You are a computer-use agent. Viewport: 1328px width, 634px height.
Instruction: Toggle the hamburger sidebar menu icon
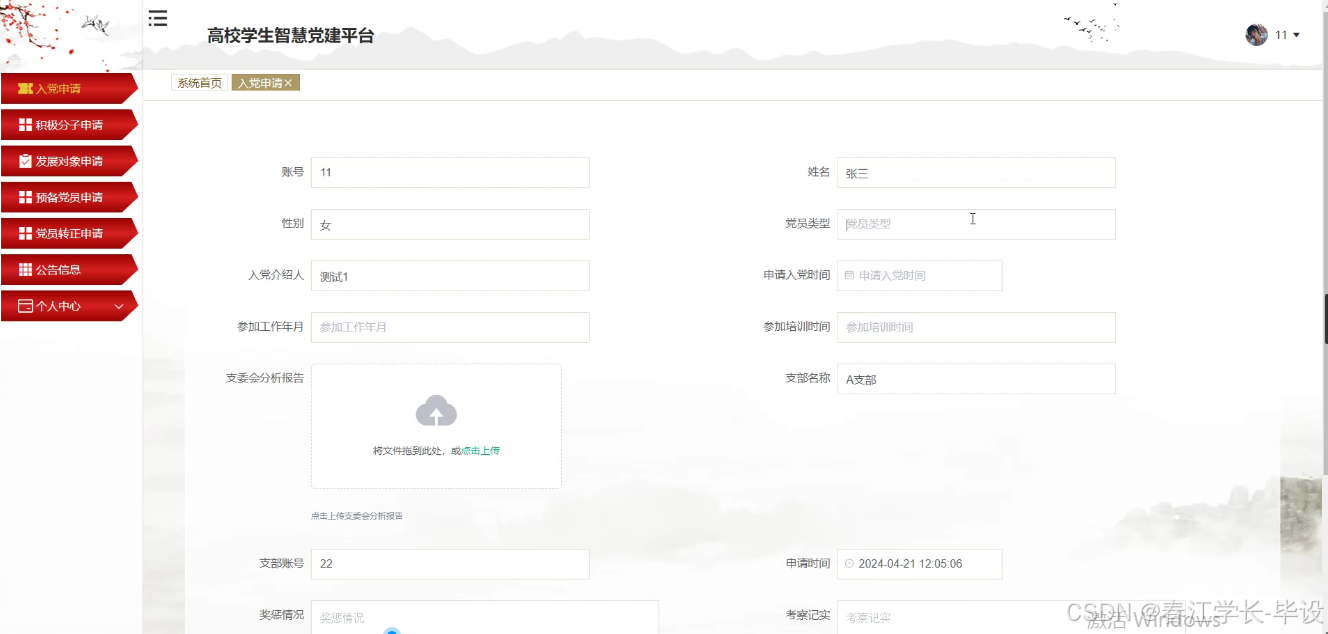[x=158, y=18]
